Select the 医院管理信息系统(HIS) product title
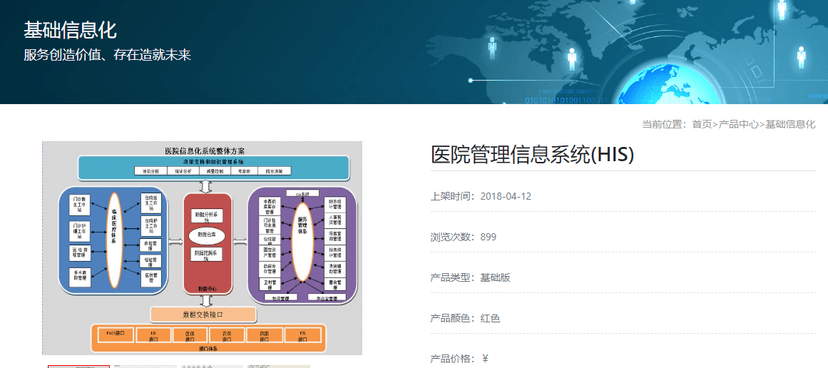828x368 pixels. pyautogui.click(x=532, y=155)
